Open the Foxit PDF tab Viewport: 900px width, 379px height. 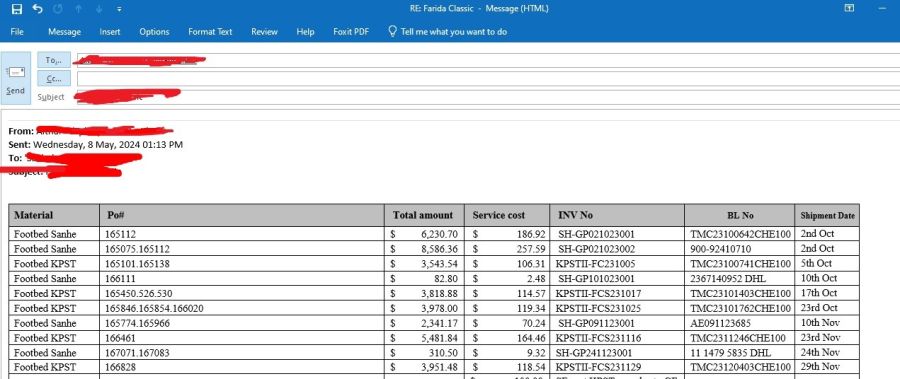[351, 32]
